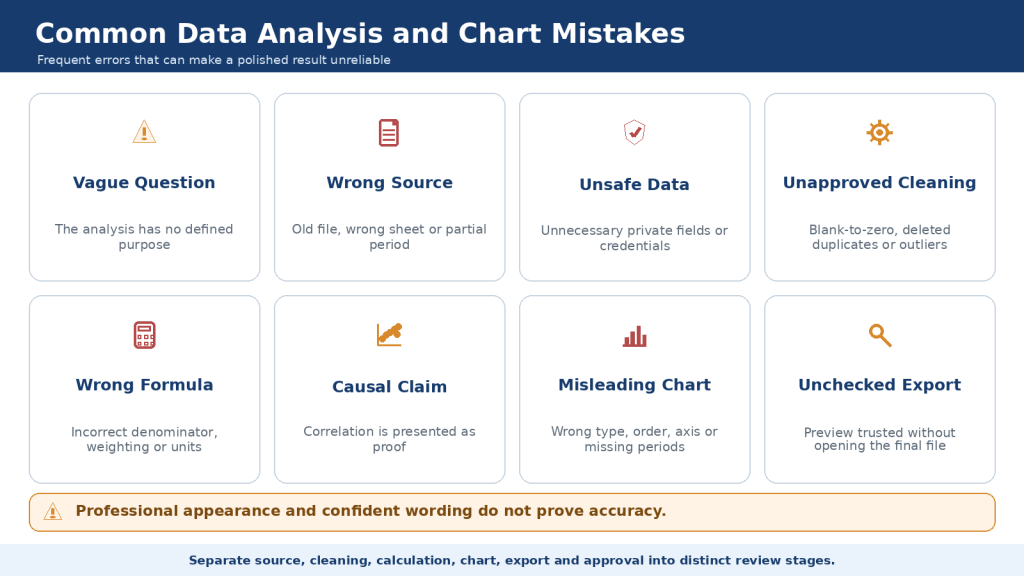The width and height of the screenshot is (1024, 576).
Task: Click the document icon above Wrong Source
Action: tap(389, 133)
